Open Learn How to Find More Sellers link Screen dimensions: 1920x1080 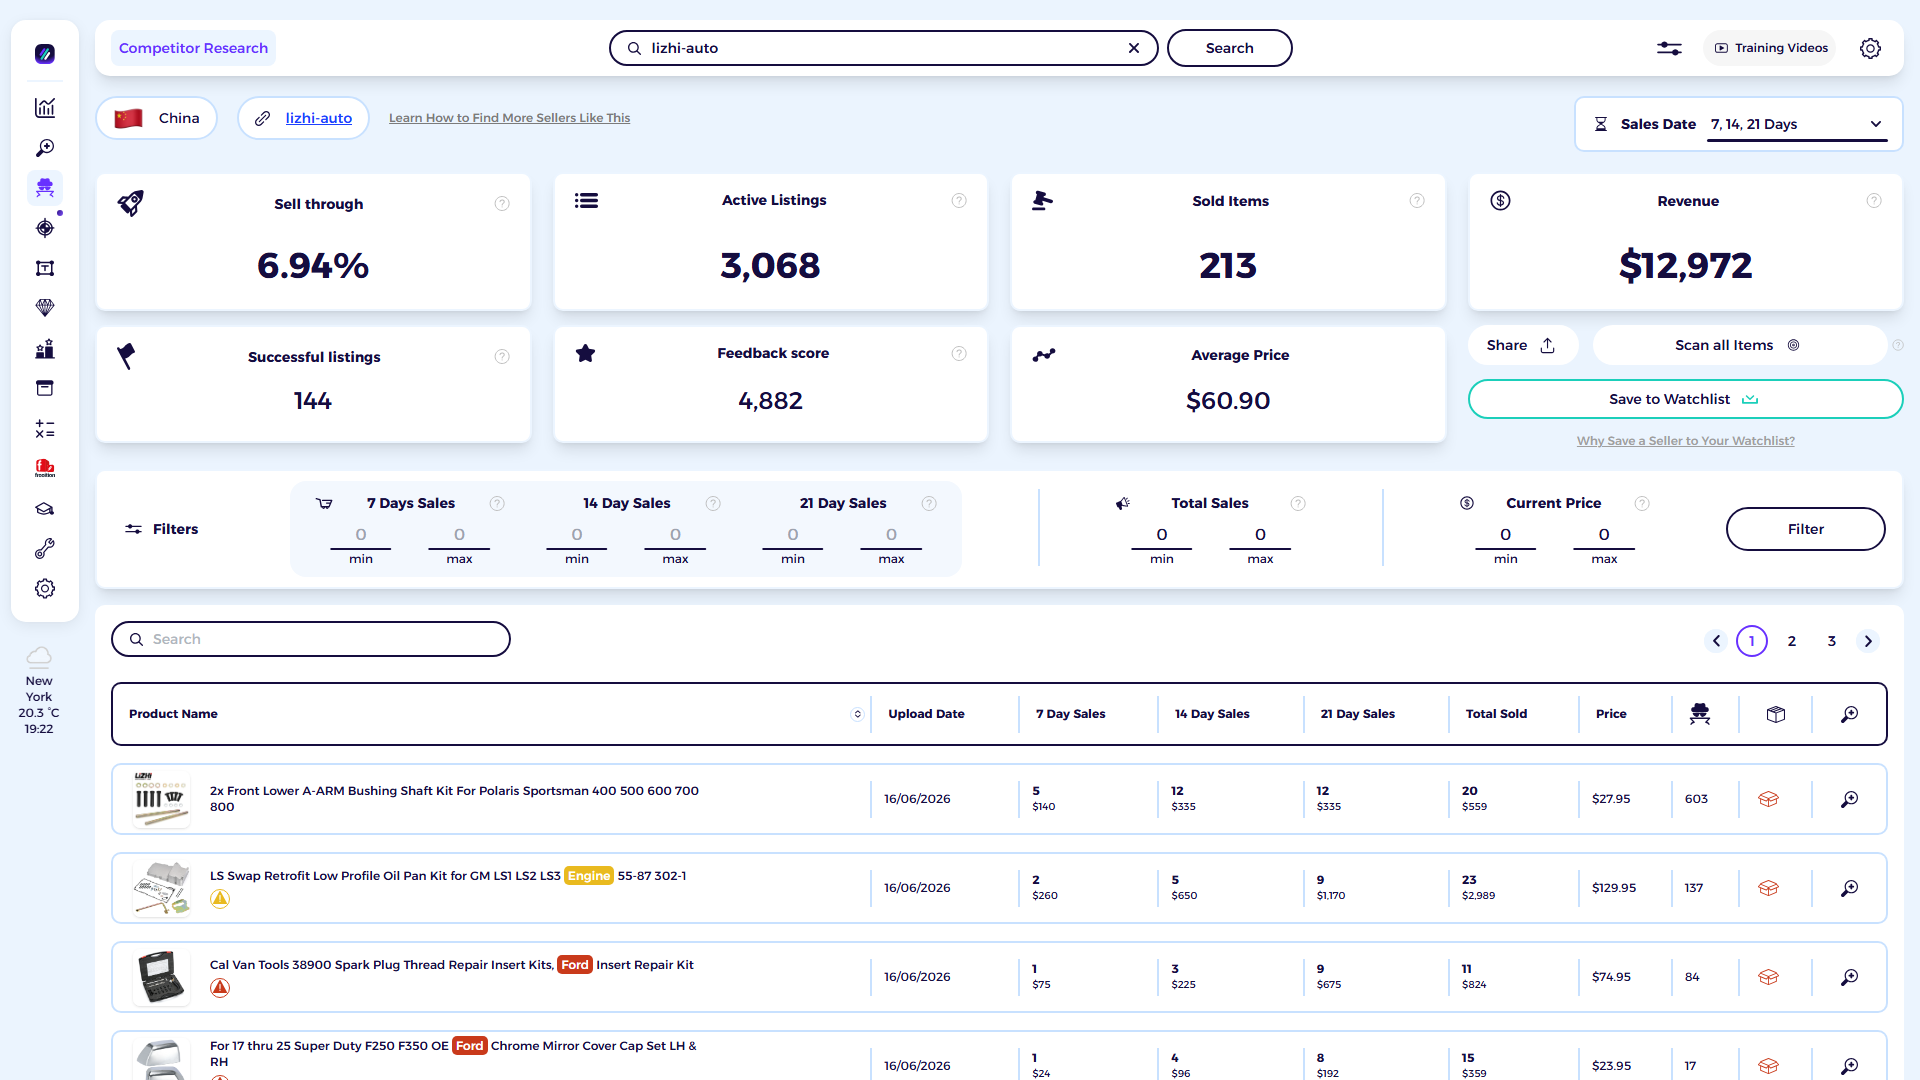tap(509, 118)
